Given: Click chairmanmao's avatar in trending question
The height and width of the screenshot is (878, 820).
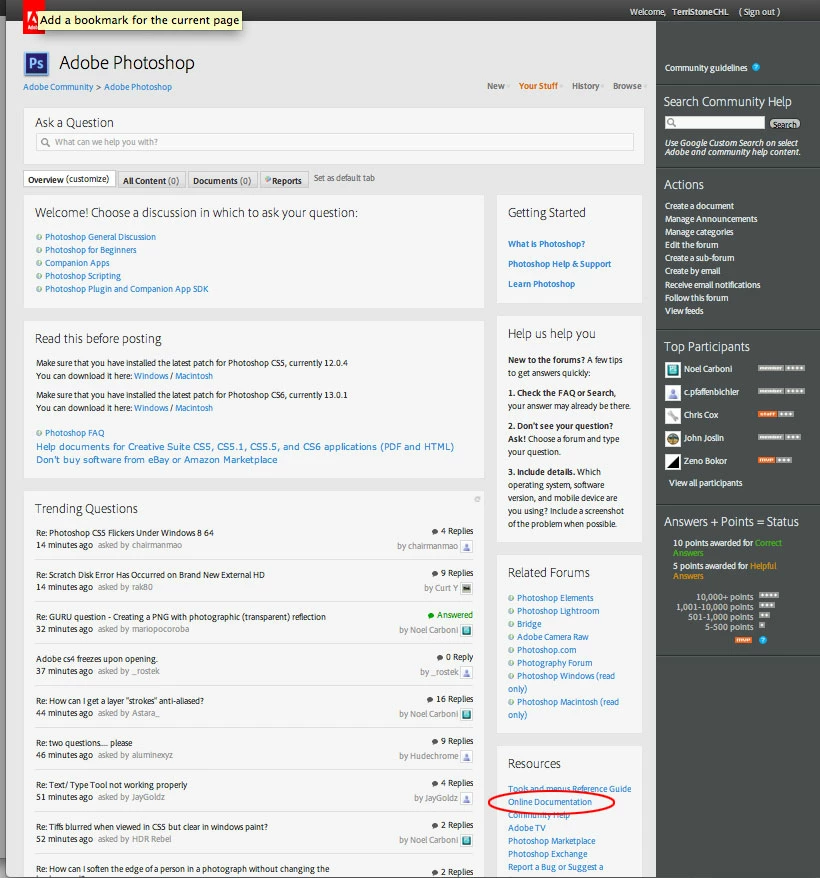Looking at the screenshot, I should point(467,547).
